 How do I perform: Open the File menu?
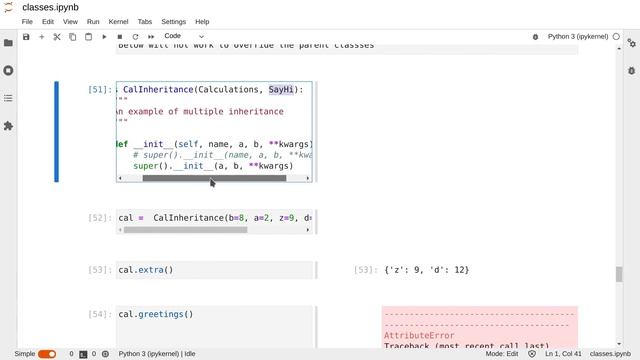click(27, 22)
